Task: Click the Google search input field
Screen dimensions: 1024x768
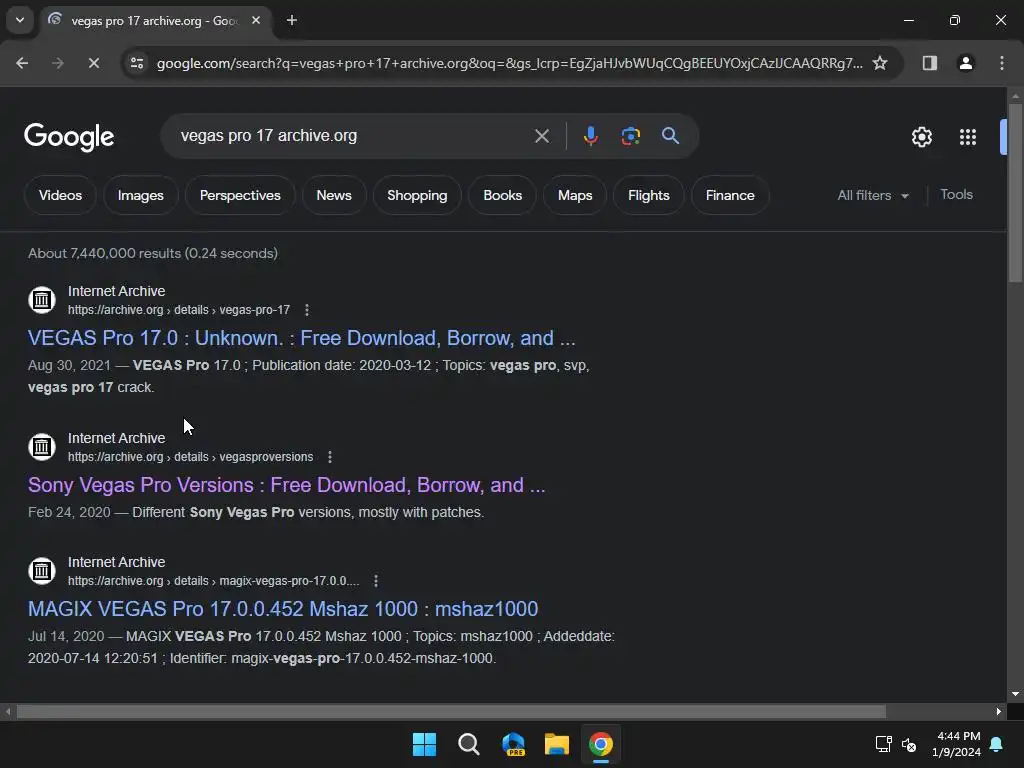Action: (353, 136)
